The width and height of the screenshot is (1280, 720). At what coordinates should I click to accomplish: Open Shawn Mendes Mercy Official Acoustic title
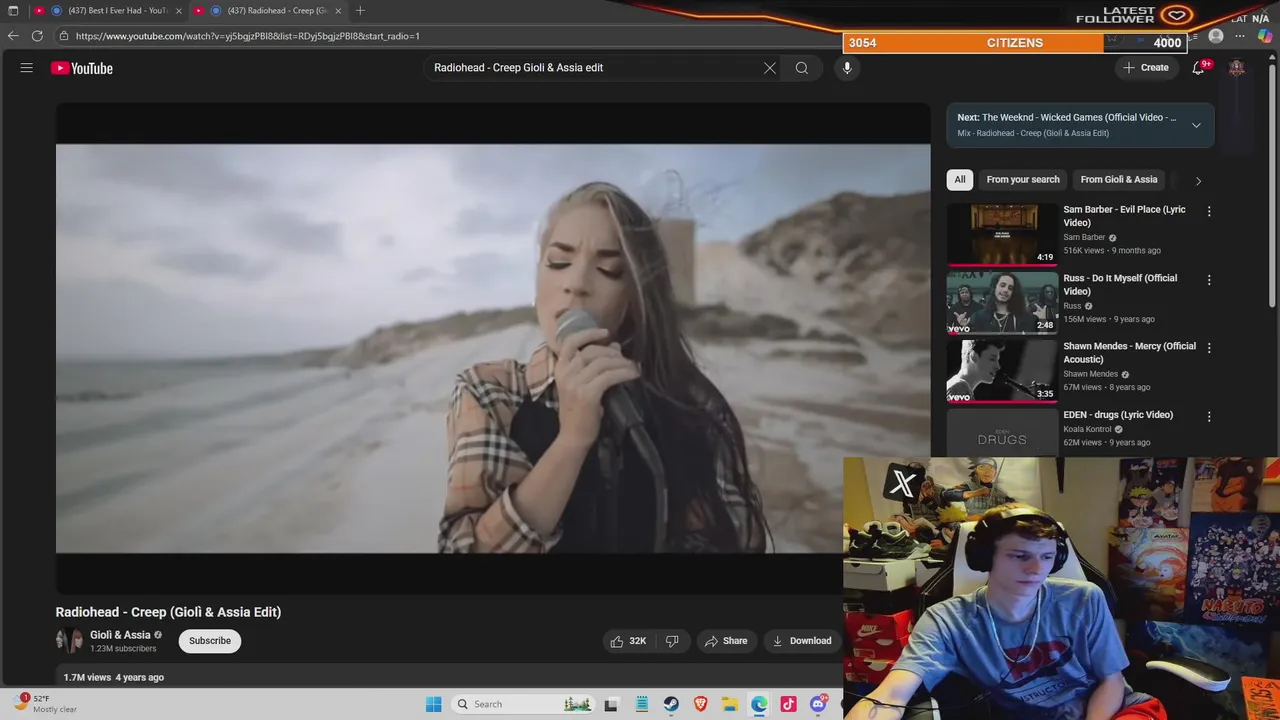[x=1129, y=353]
